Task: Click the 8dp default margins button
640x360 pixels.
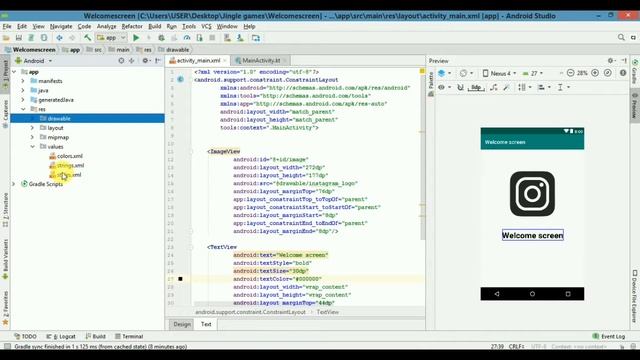Action: tap(476, 87)
